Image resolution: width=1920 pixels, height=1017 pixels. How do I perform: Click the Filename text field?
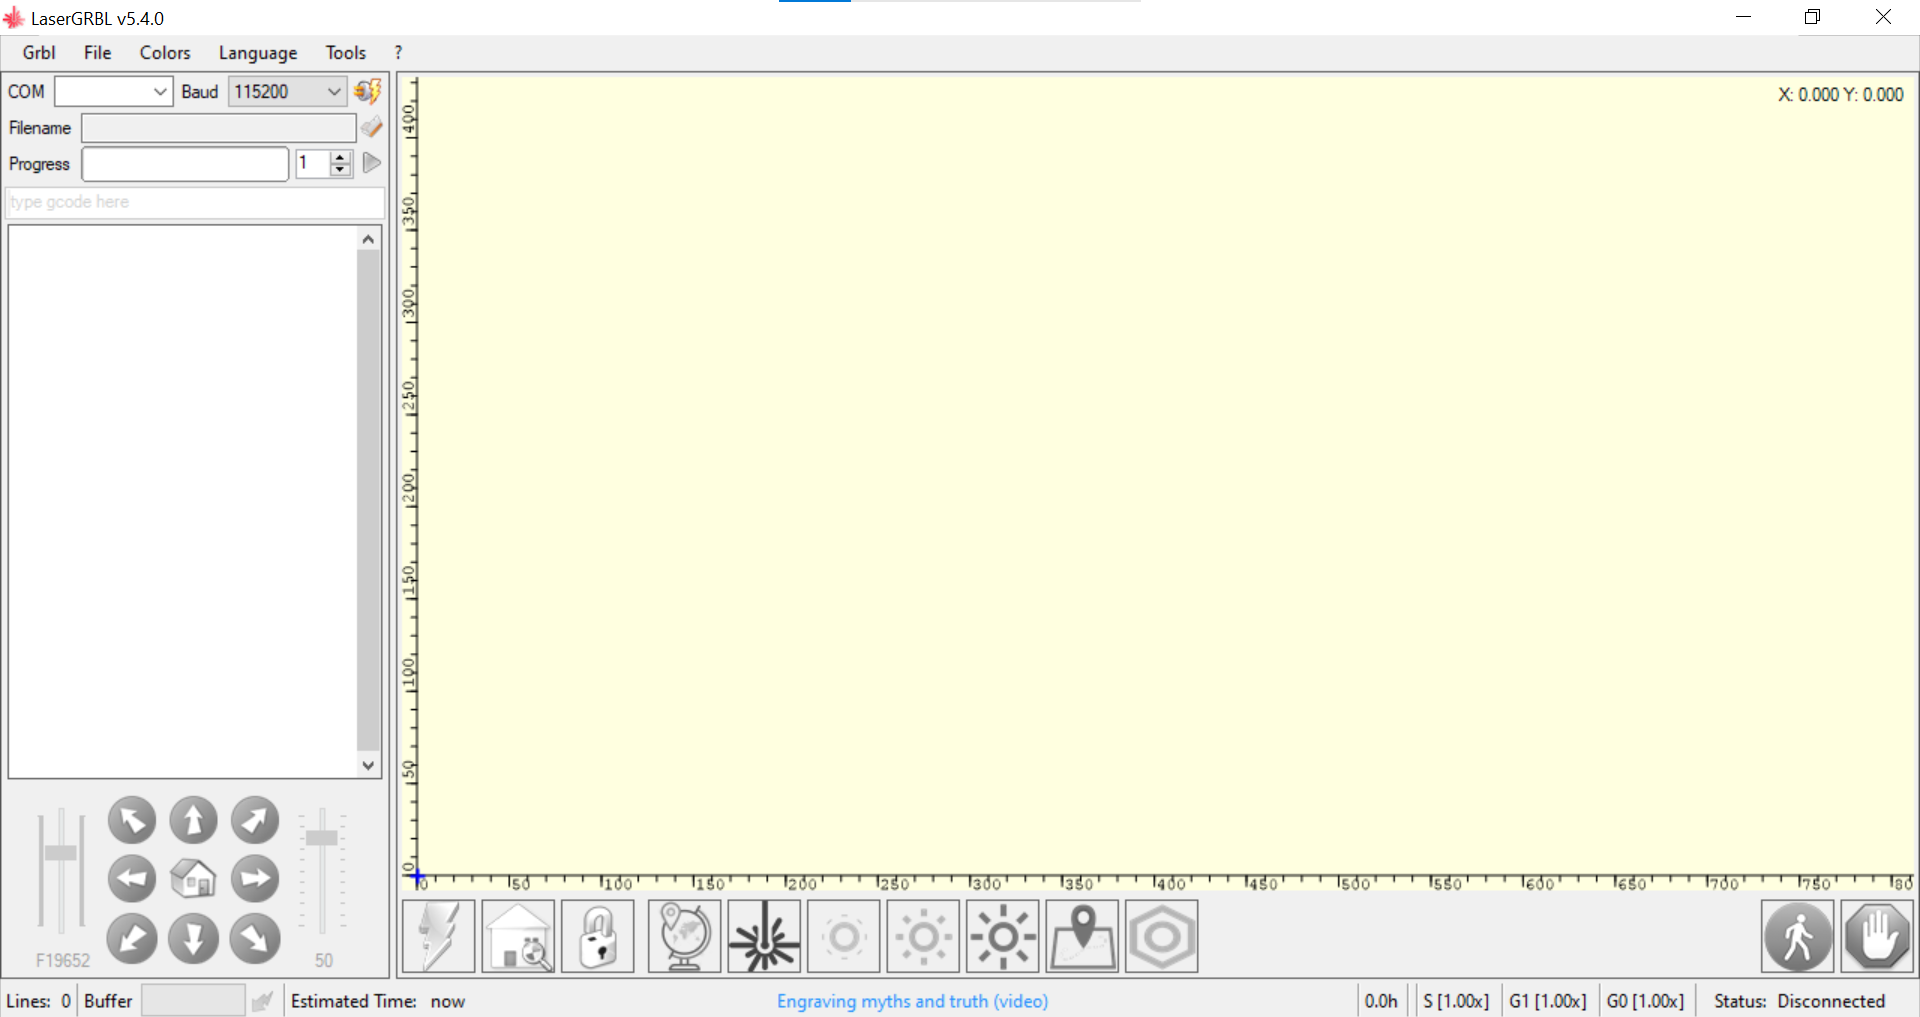218,128
